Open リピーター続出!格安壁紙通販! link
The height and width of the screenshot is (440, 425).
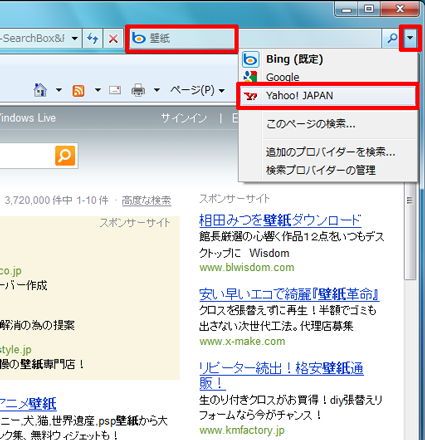tap(281, 376)
